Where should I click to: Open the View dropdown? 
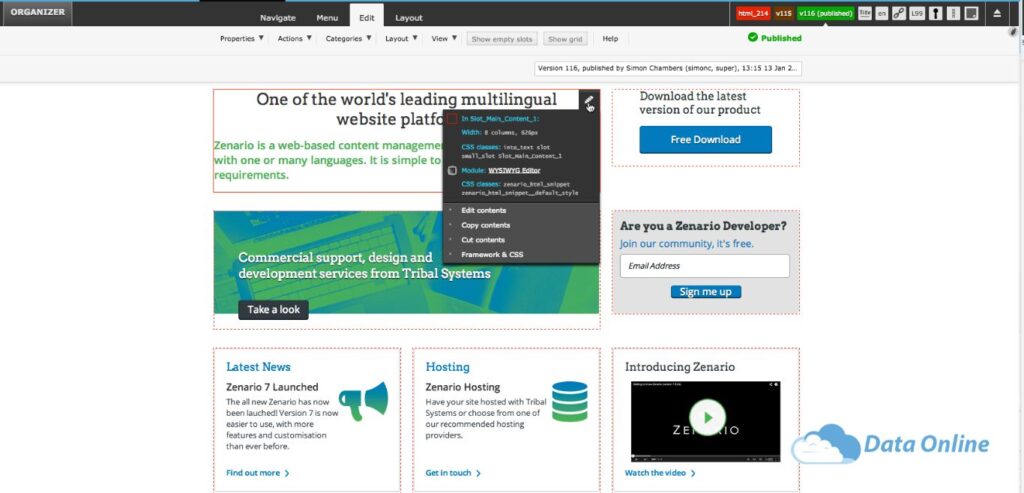point(444,39)
